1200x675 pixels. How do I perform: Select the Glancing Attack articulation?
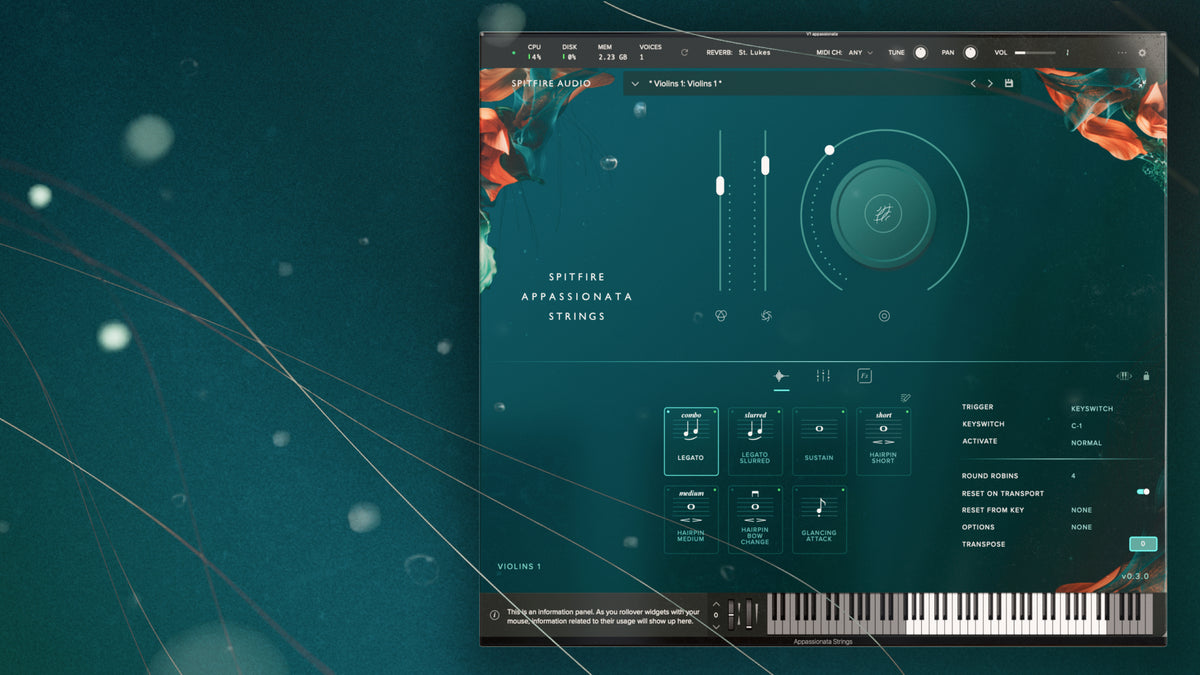819,519
